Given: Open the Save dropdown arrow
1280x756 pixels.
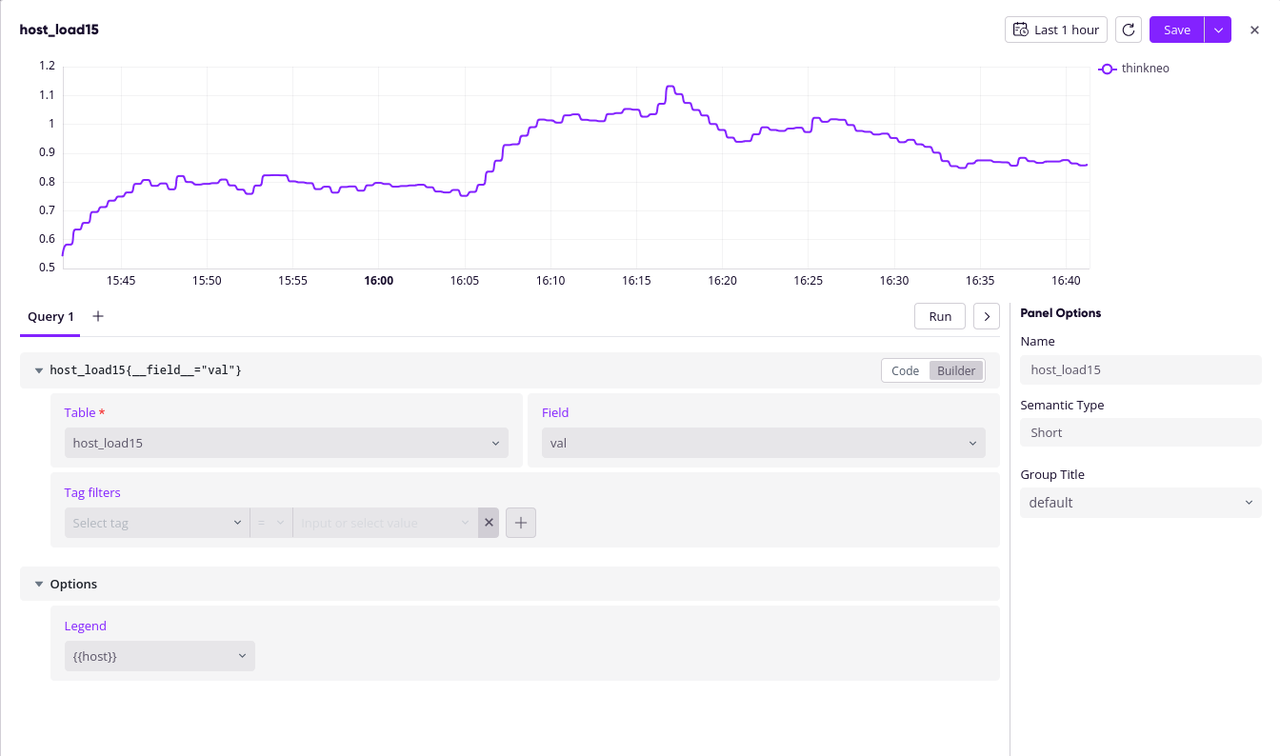Looking at the screenshot, I should coord(1218,30).
